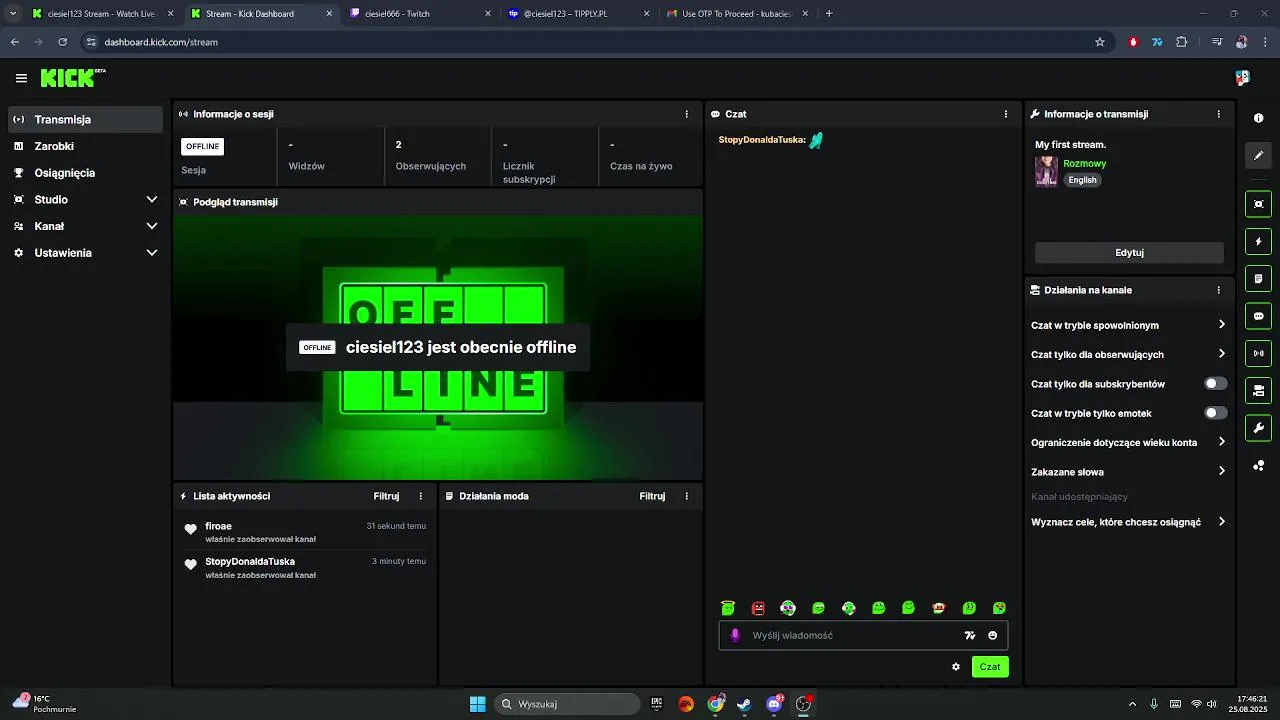Toggle the wrench widget icon in right sidebar
Viewport: 1280px width, 720px height.
point(1258,428)
